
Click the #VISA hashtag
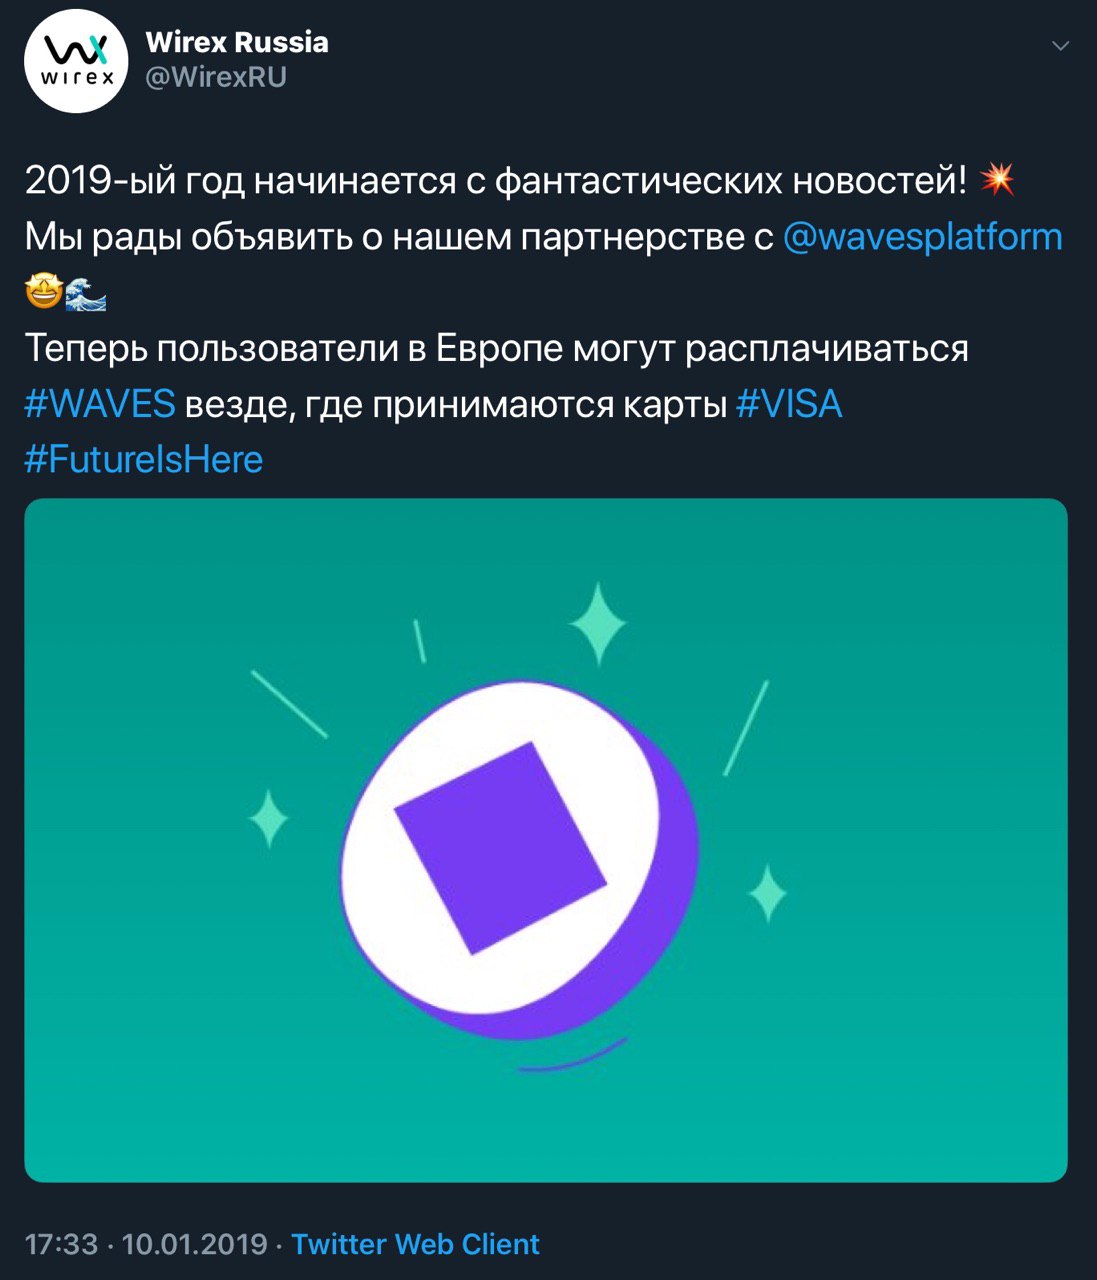(789, 404)
